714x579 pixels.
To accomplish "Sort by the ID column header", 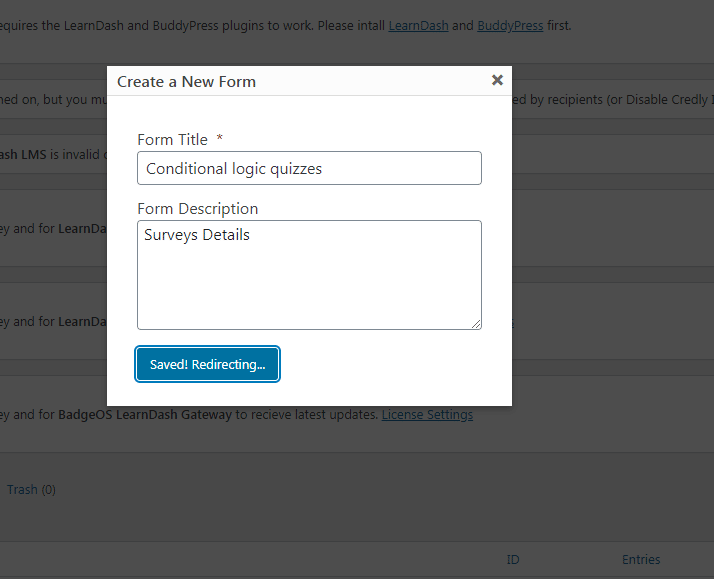I will [x=513, y=559].
